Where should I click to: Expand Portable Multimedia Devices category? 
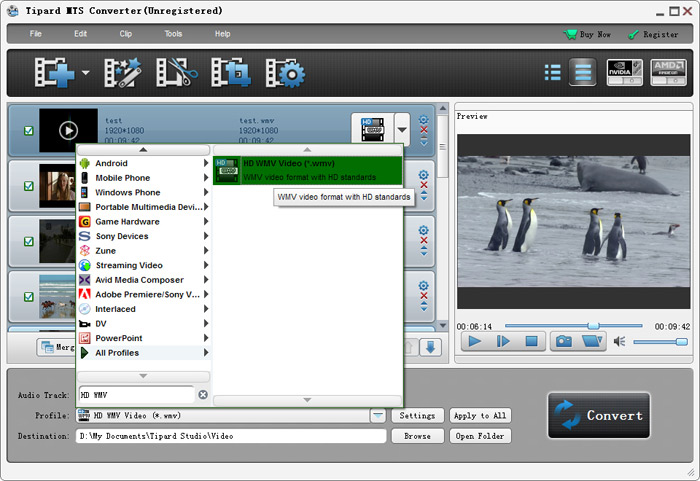pyautogui.click(x=144, y=207)
